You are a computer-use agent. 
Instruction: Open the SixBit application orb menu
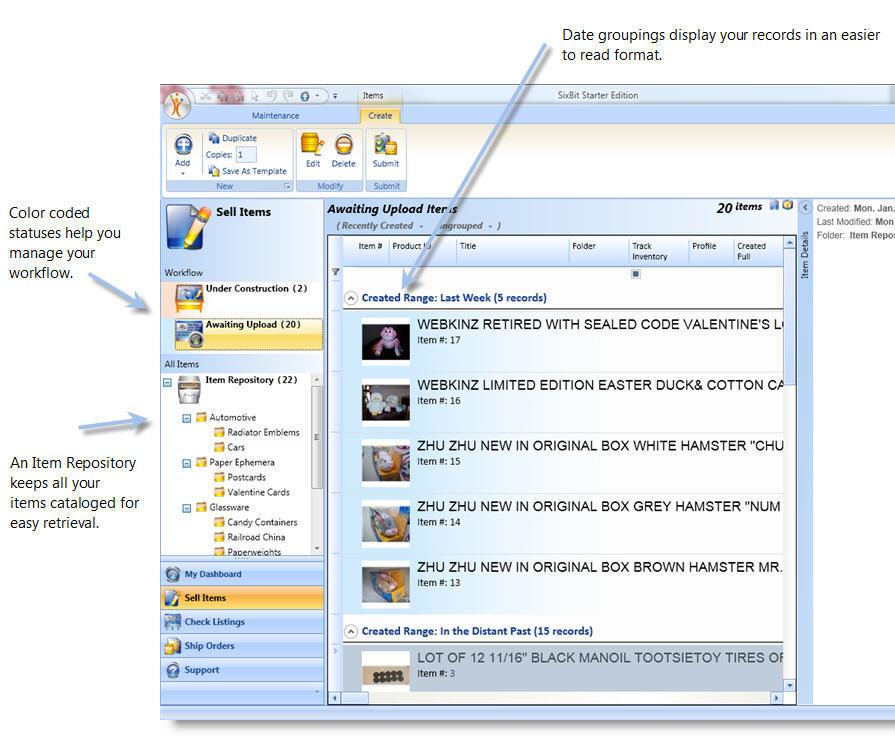pyautogui.click(x=177, y=105)
